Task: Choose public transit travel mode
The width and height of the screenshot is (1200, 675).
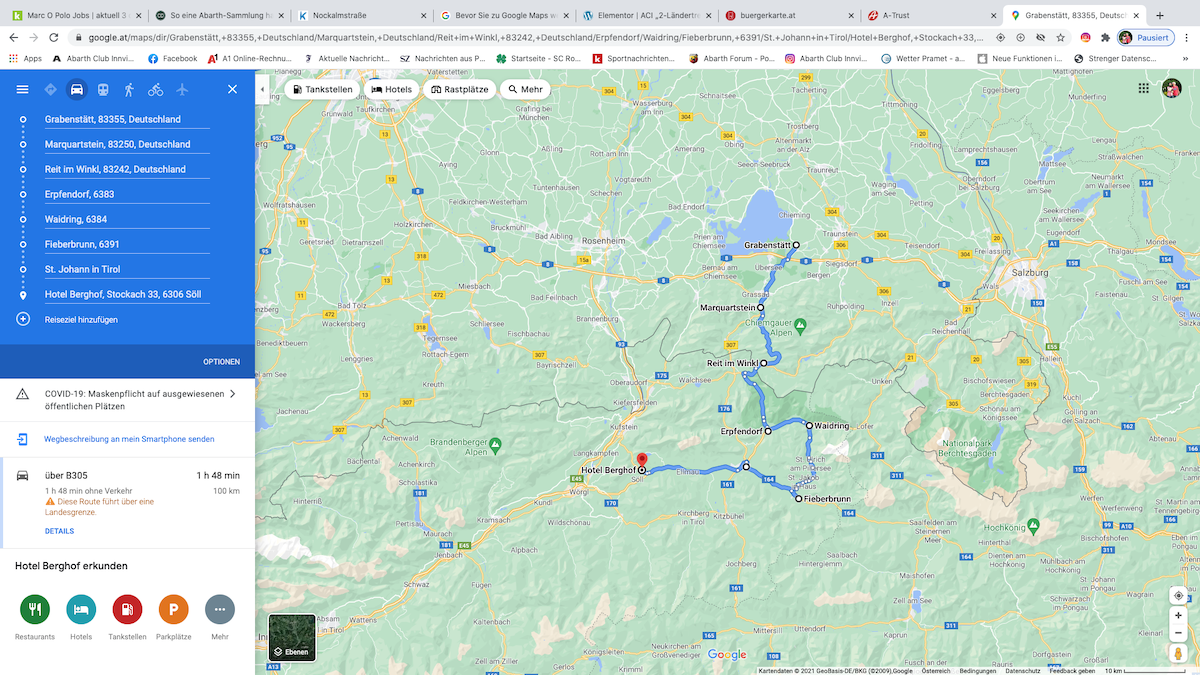Action: pos(103,90)
